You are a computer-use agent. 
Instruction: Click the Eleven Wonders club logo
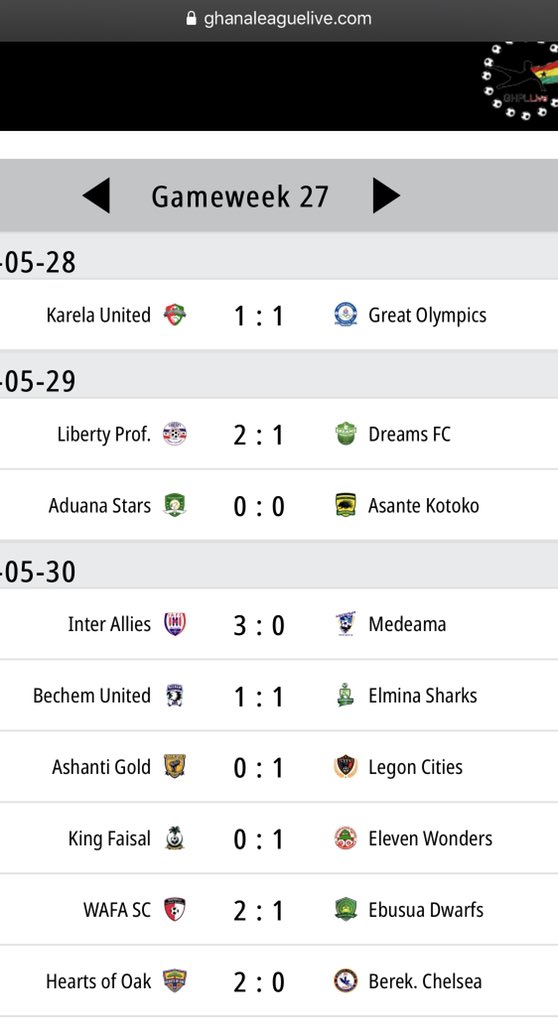346,838
